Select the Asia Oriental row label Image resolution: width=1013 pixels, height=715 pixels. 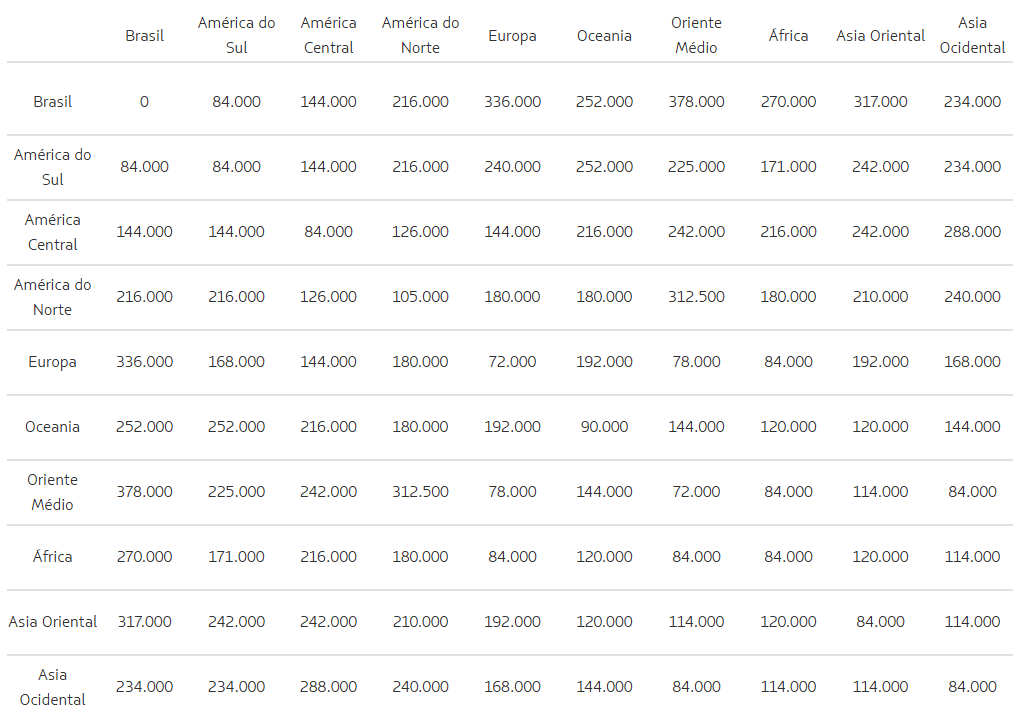click(x=52, y=622)
